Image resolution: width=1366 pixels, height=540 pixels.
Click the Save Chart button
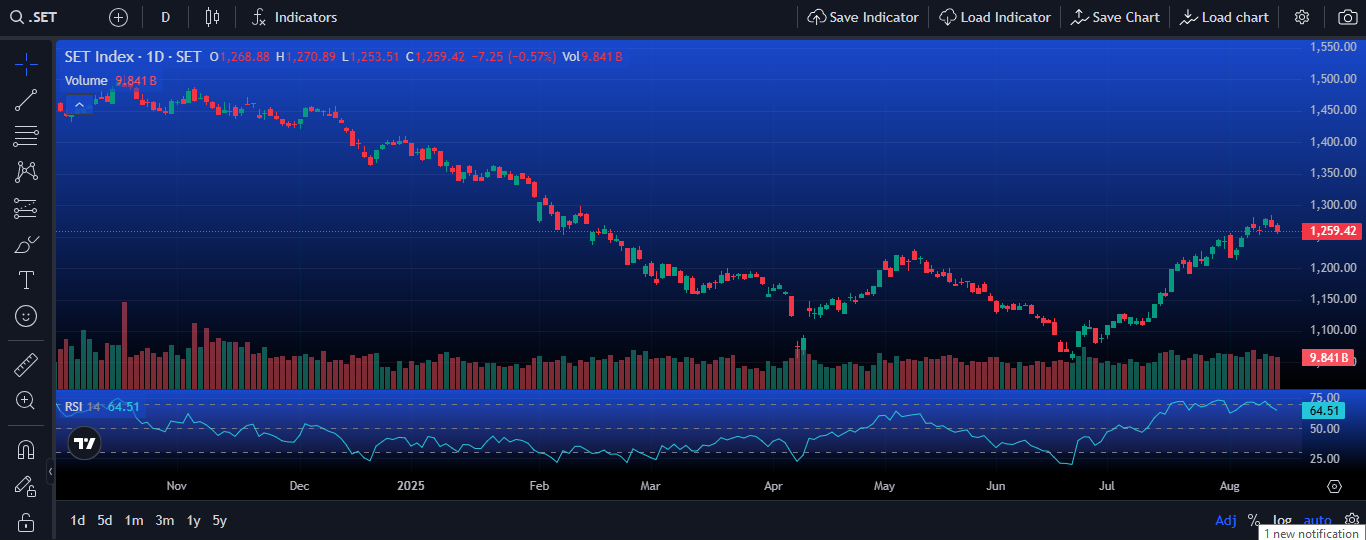click(1116, 17)
